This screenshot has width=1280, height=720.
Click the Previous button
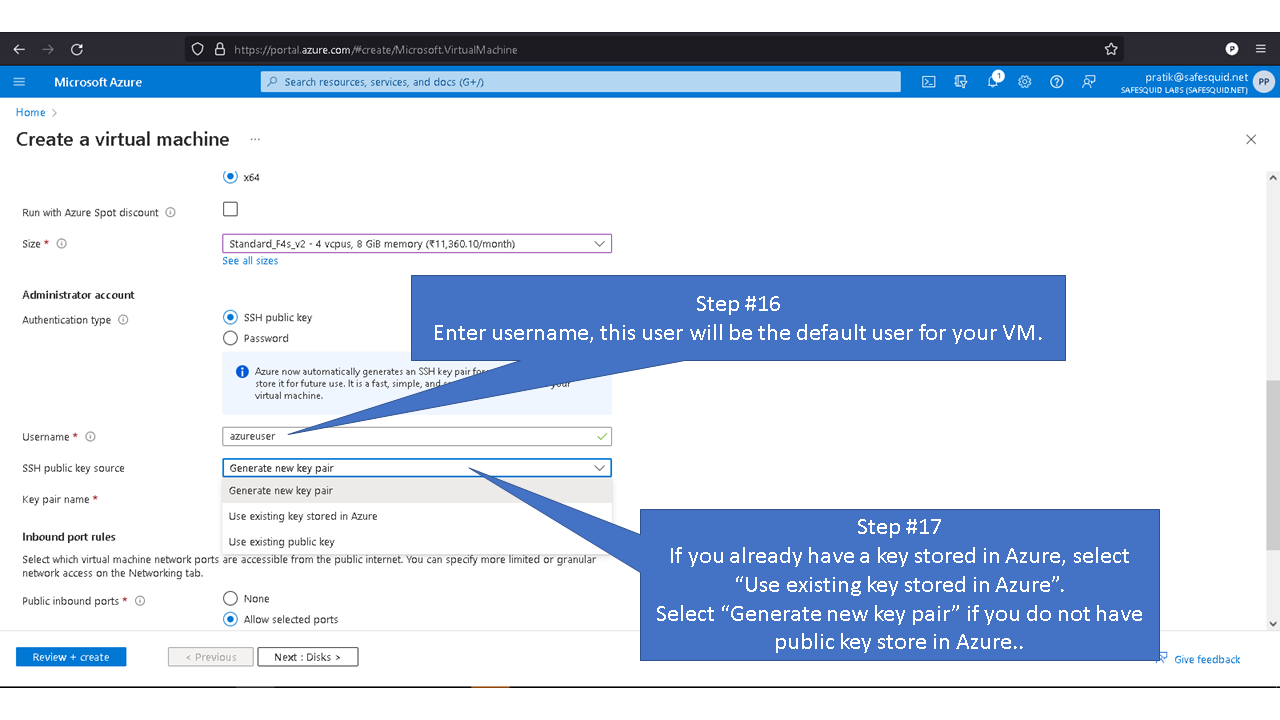tap(211, 657)
